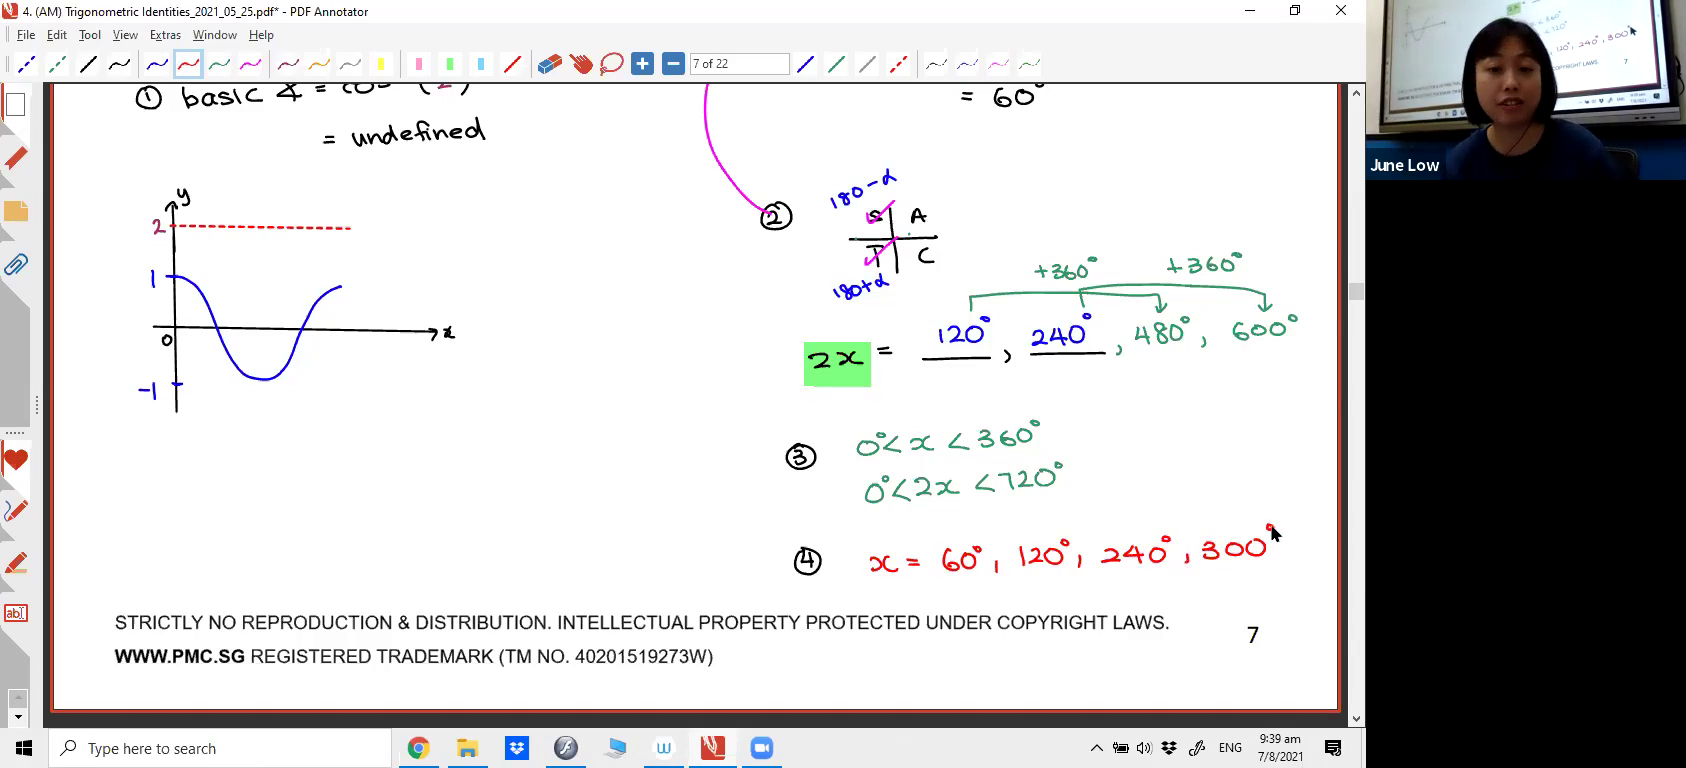Screen dimensions: 1686x768
Task: Select the green dashed line pen
Action: click(x=57, y=64)
